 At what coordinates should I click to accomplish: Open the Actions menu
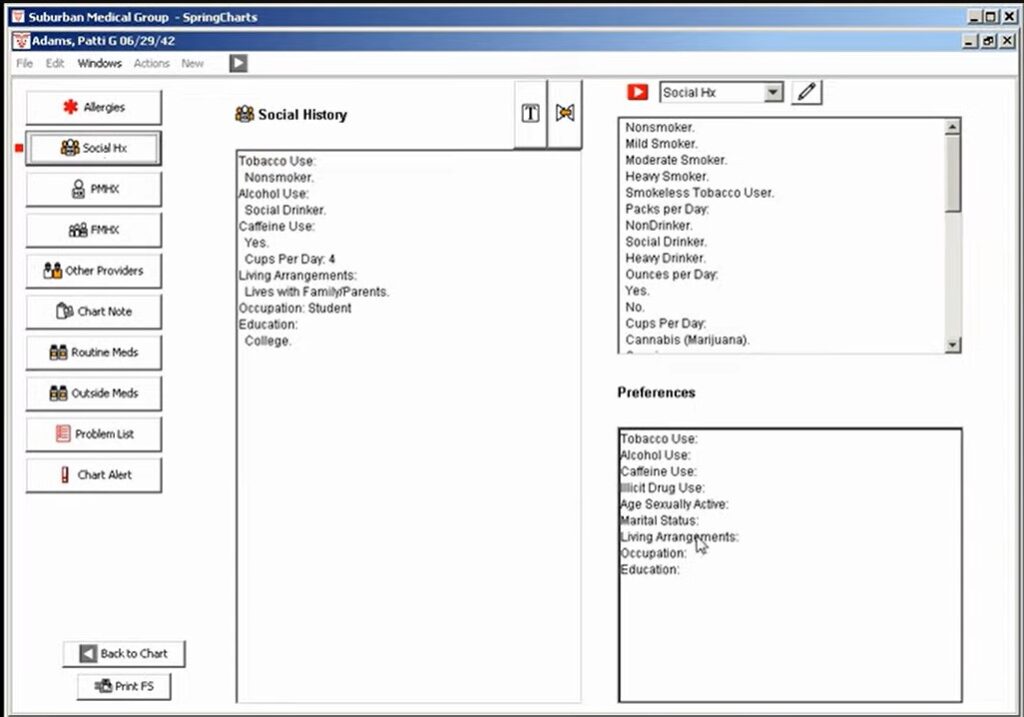pyautogui.click(x=151, y=63)
